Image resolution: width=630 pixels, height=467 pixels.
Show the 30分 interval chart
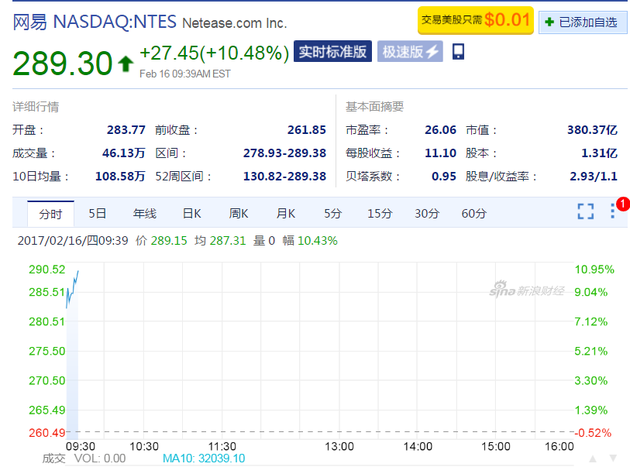[x=427, y=213]
